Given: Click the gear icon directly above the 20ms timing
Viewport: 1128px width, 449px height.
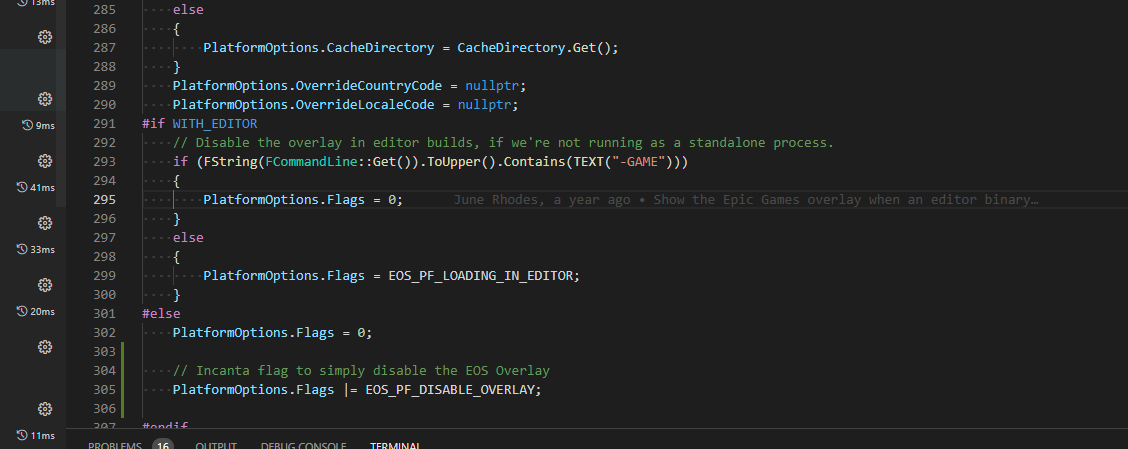Looking at the screenshot, I should [45, 285].
